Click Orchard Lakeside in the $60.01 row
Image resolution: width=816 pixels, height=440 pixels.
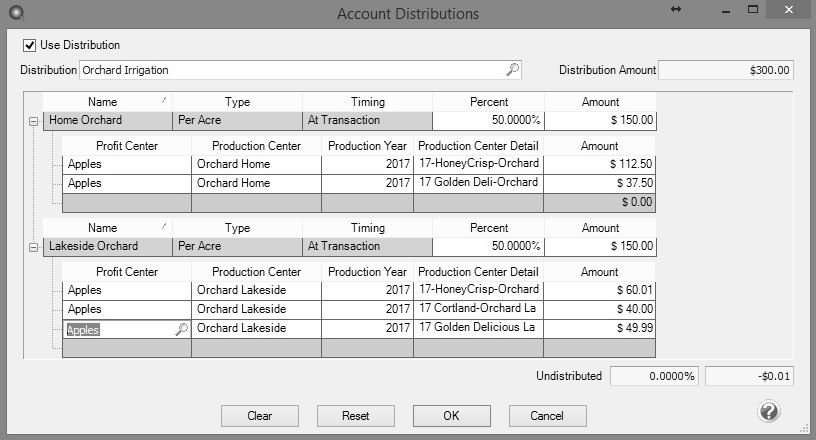tap(257, 291)
